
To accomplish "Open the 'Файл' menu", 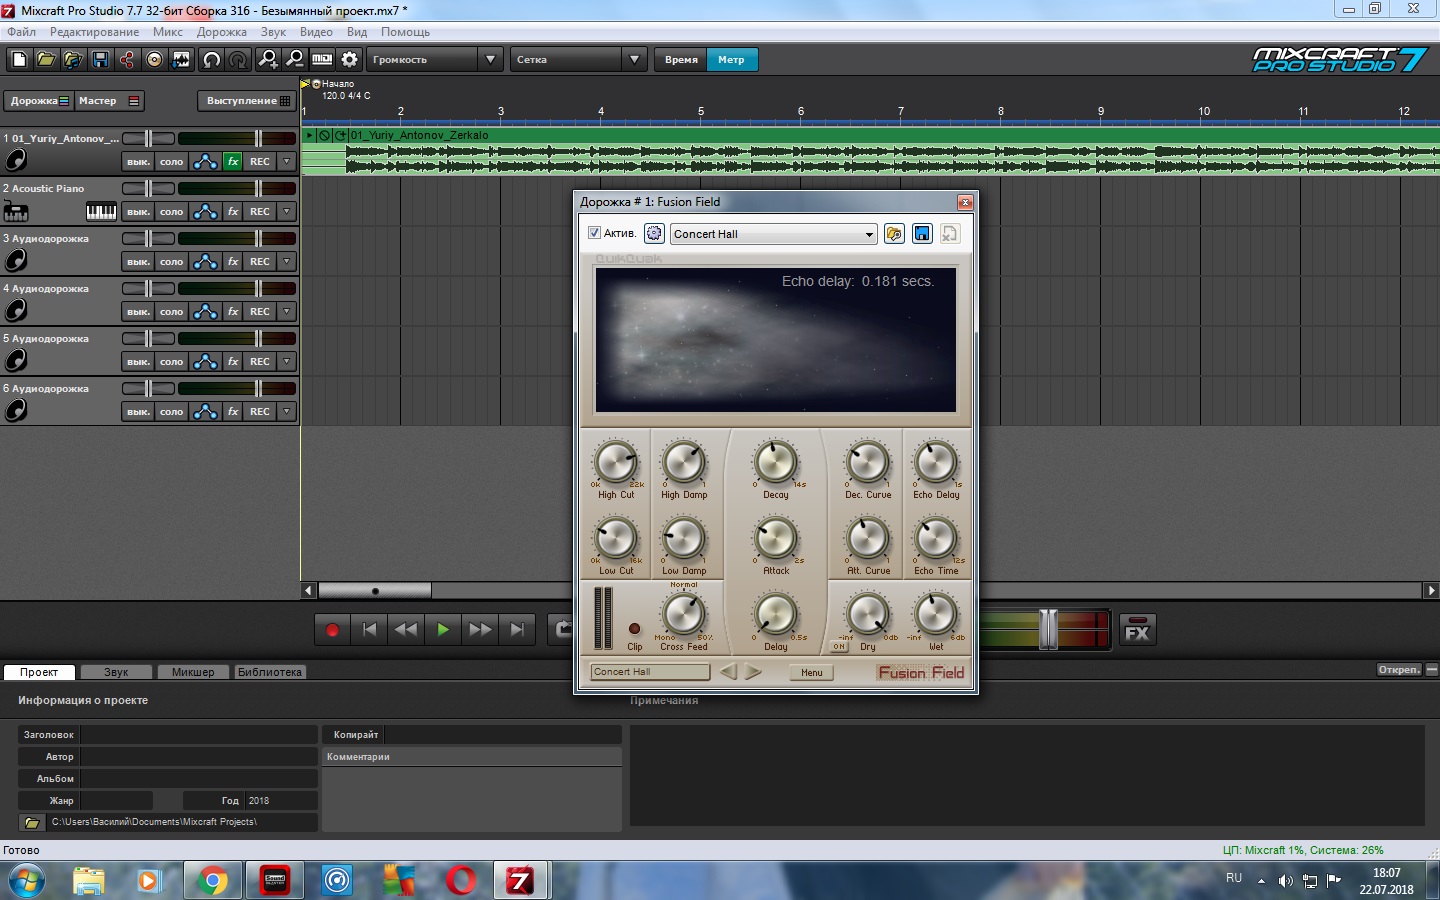I will click(21, 32).
